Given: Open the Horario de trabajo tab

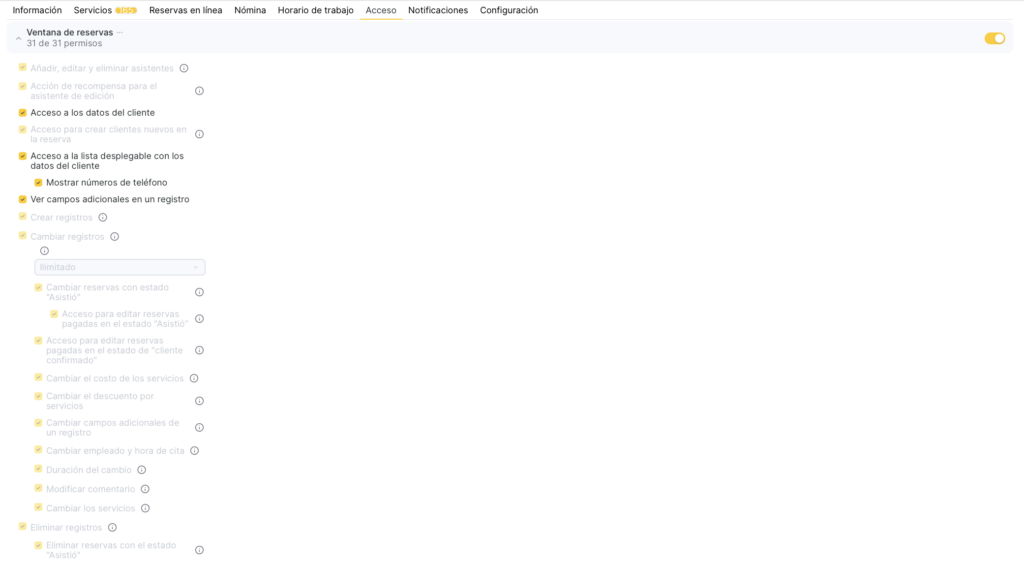Looking at the screenshot, I should [x=315, y=10].
